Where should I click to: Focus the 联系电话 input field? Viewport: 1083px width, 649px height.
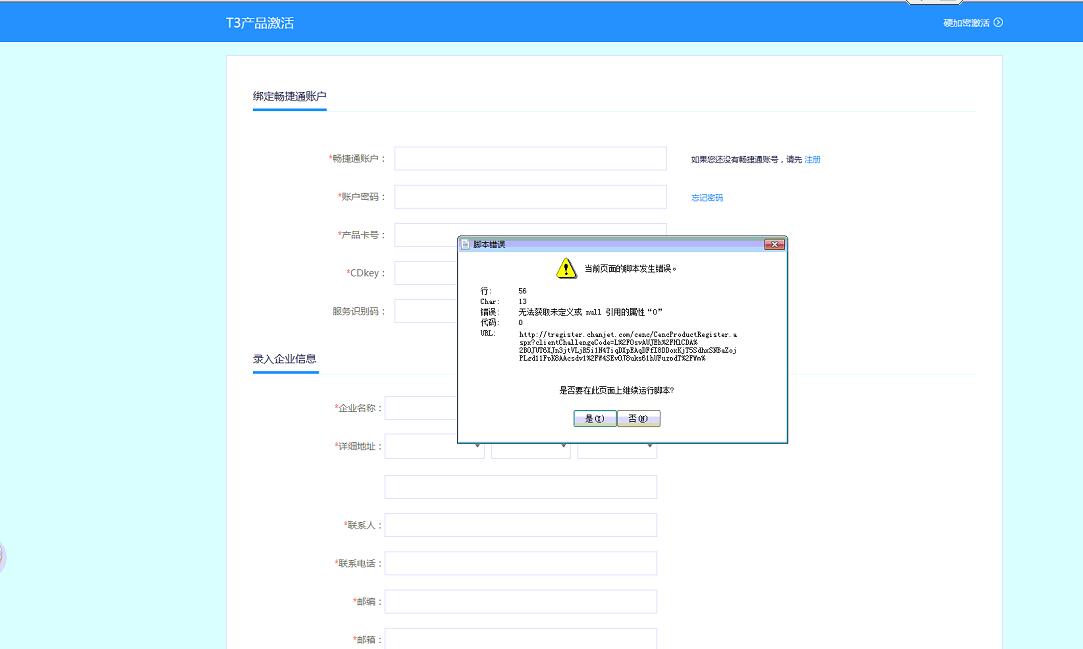coord(520,563)
